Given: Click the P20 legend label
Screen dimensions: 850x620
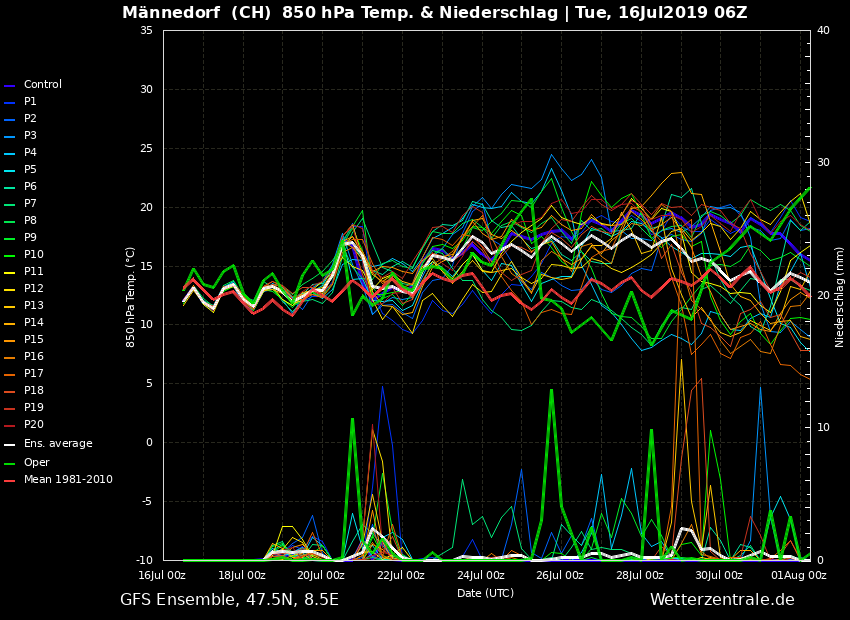Looking at the screenshot, I should [33, 425].
